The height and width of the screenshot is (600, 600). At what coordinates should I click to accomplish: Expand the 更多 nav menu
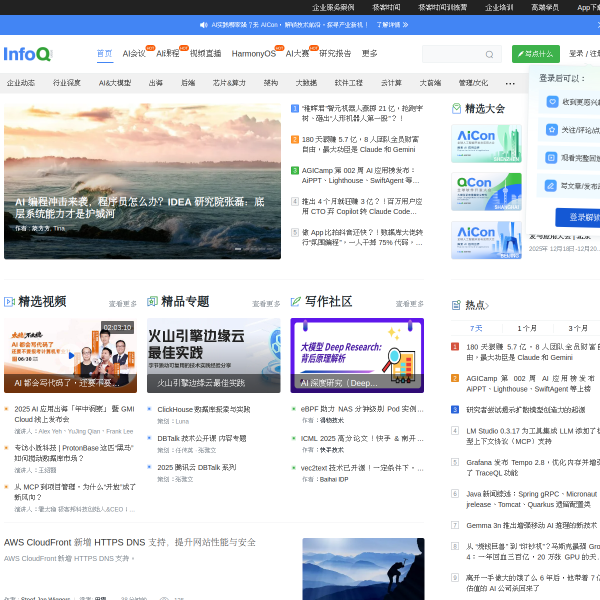point(369,54)
